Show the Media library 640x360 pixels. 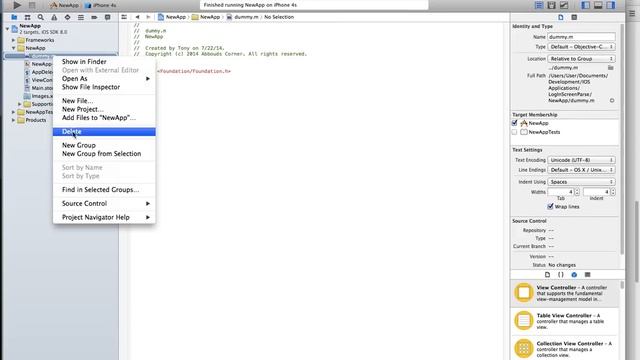coord(588,275)
